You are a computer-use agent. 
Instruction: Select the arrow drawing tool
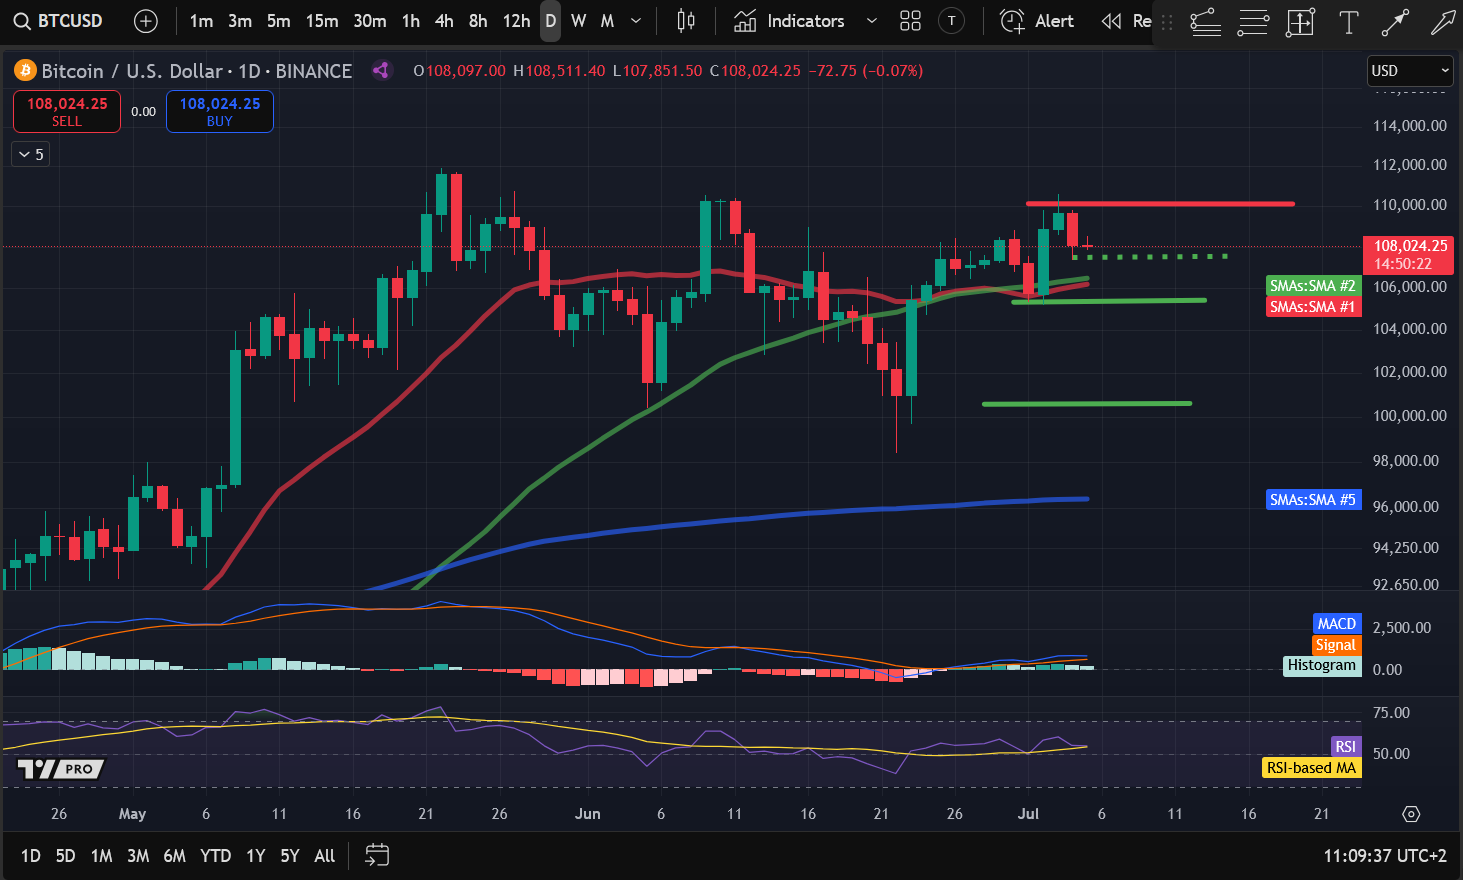[x=1443, y=22]
